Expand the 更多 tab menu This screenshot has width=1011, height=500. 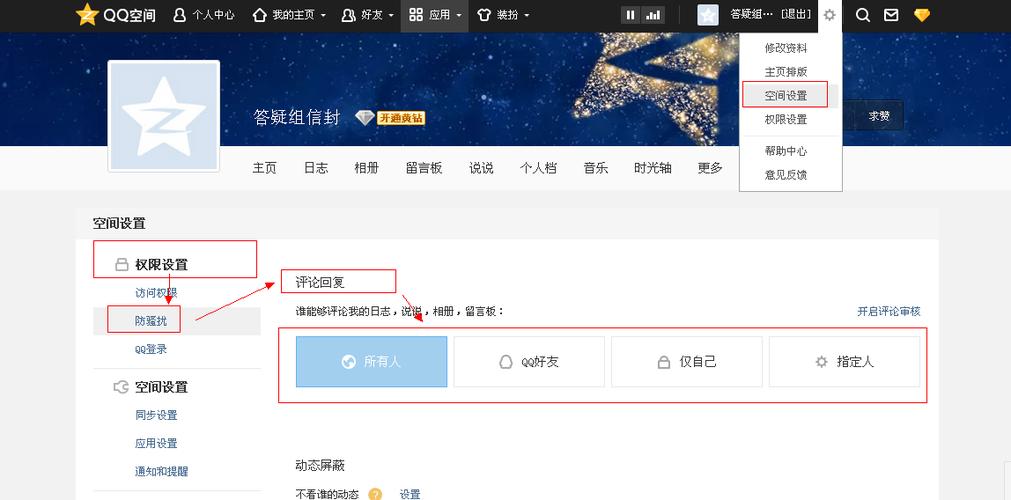point(710,168)
